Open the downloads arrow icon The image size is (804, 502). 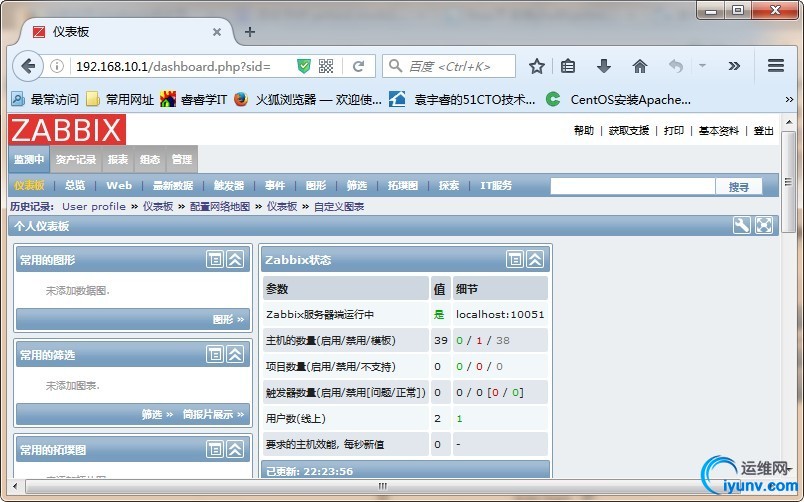[604, 66]
